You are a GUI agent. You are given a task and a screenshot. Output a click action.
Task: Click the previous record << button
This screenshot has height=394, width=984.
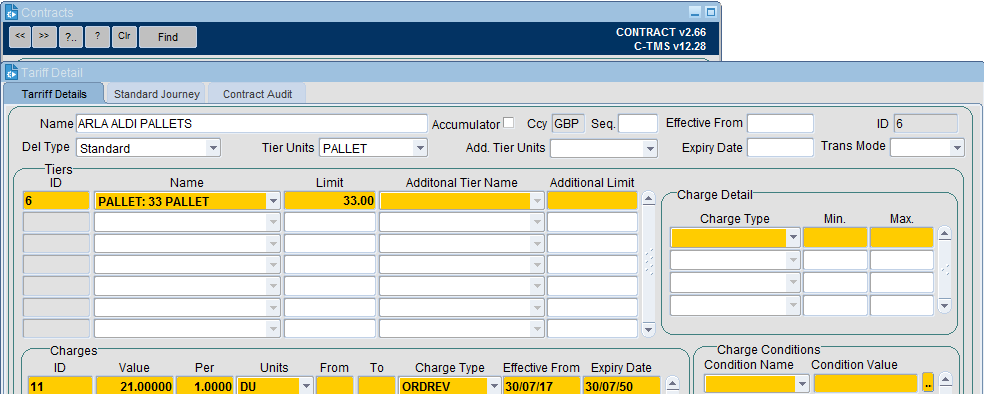pos(20,36)
